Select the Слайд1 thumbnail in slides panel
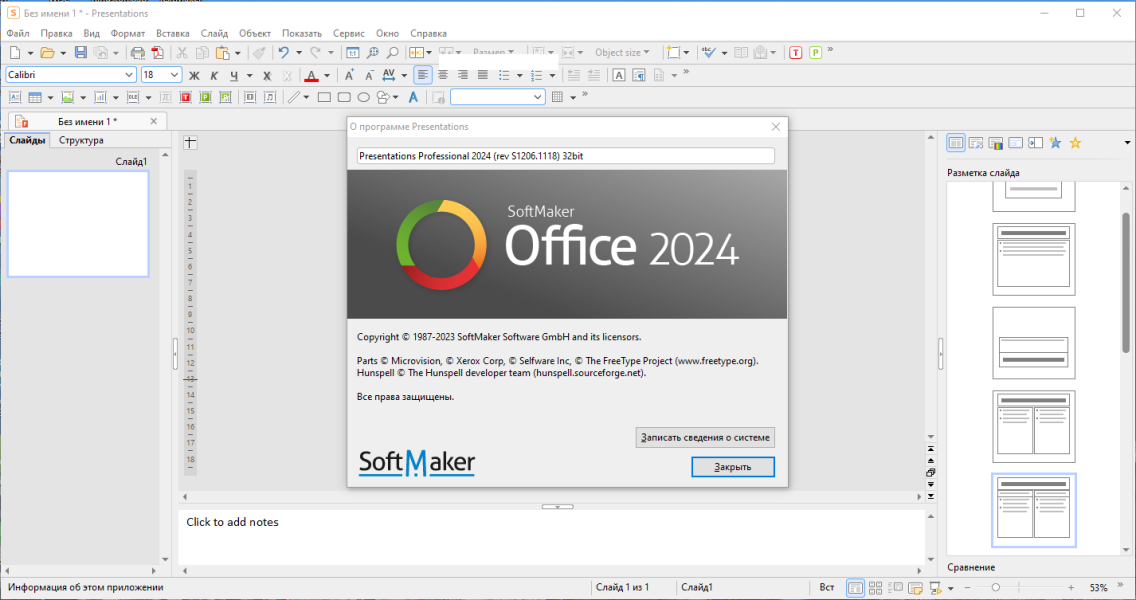This screenshot has height=600, width=1136. (x=78, y=224)
